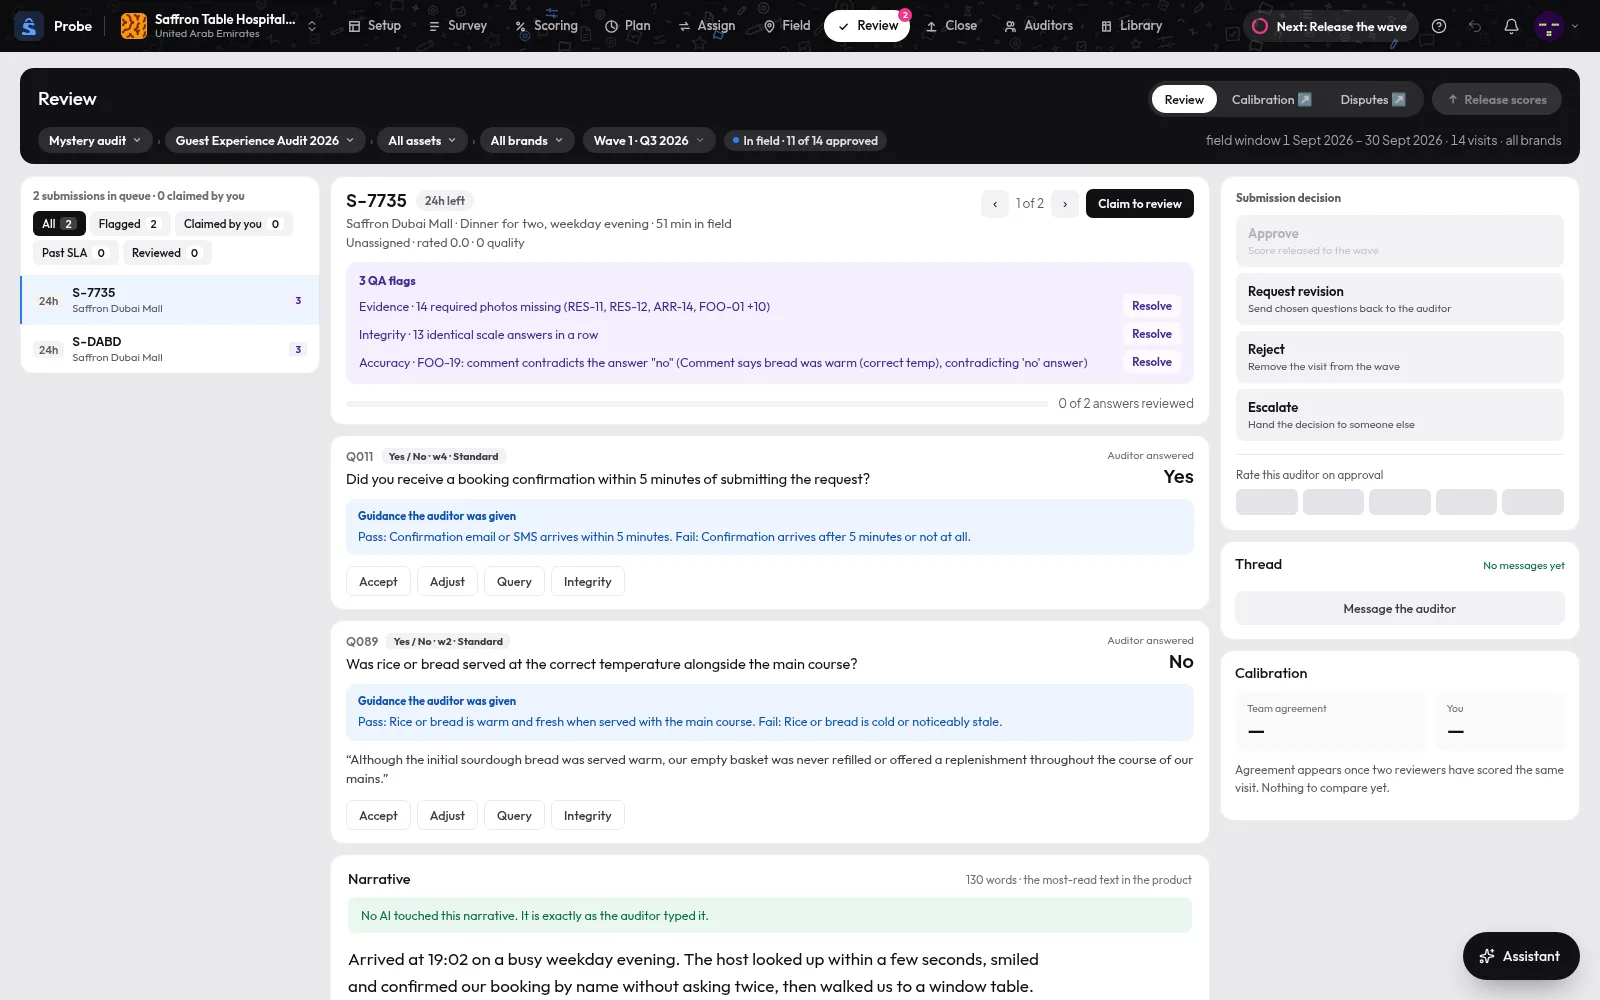
Task: Open Disputes external link tab
Action: coord(1373,100)
